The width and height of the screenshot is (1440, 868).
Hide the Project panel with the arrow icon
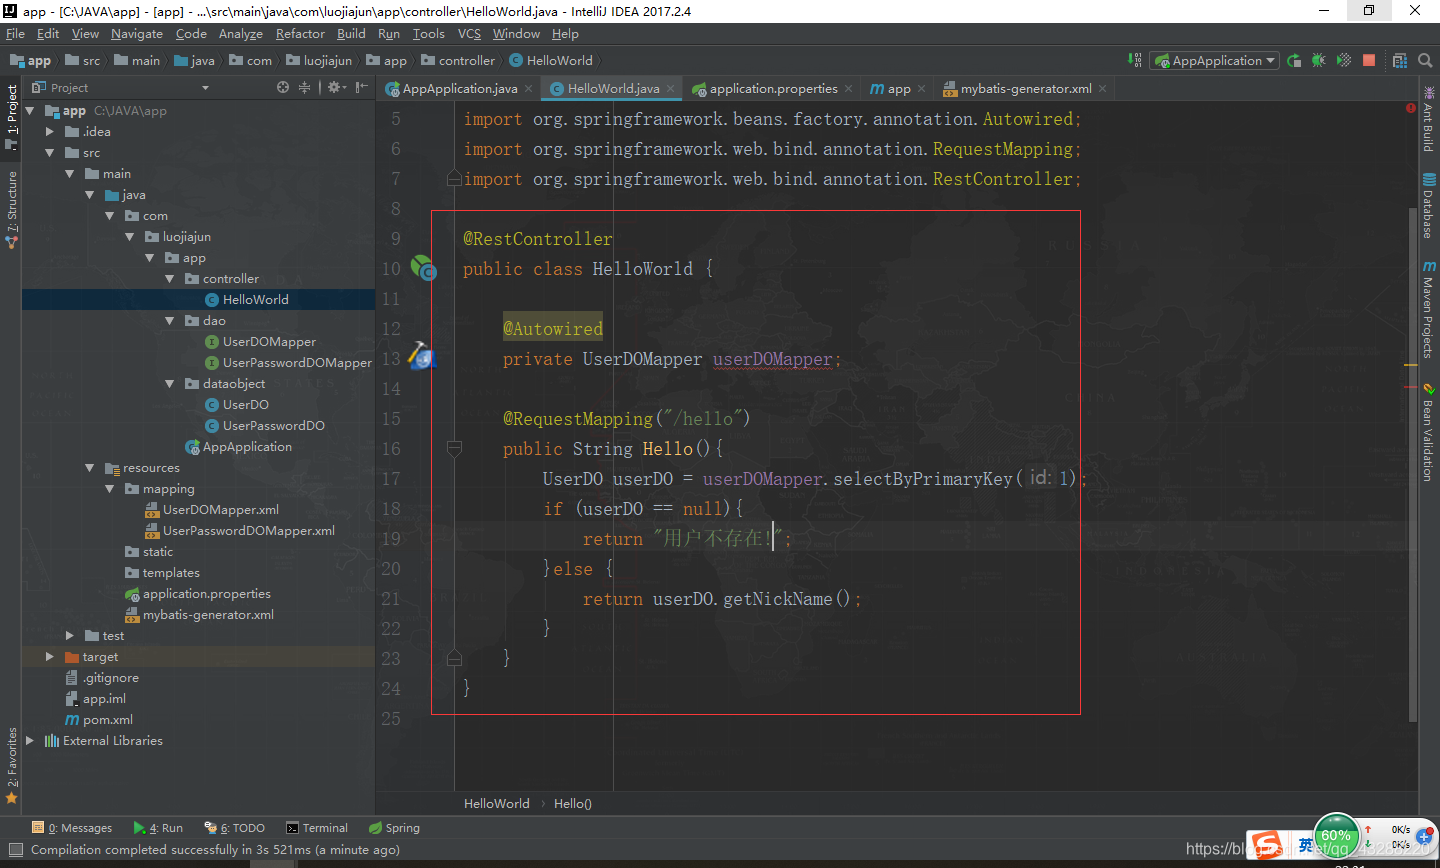tap(361, 88)
